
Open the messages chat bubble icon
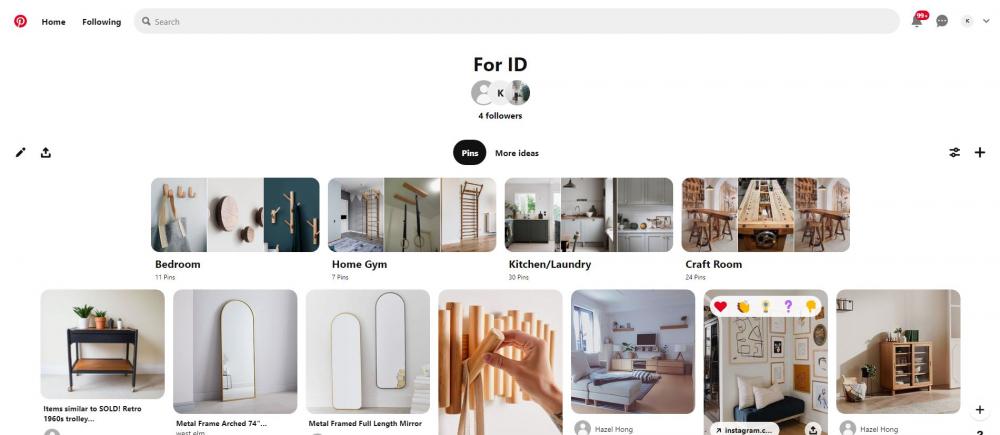click(x=942, y=21)
